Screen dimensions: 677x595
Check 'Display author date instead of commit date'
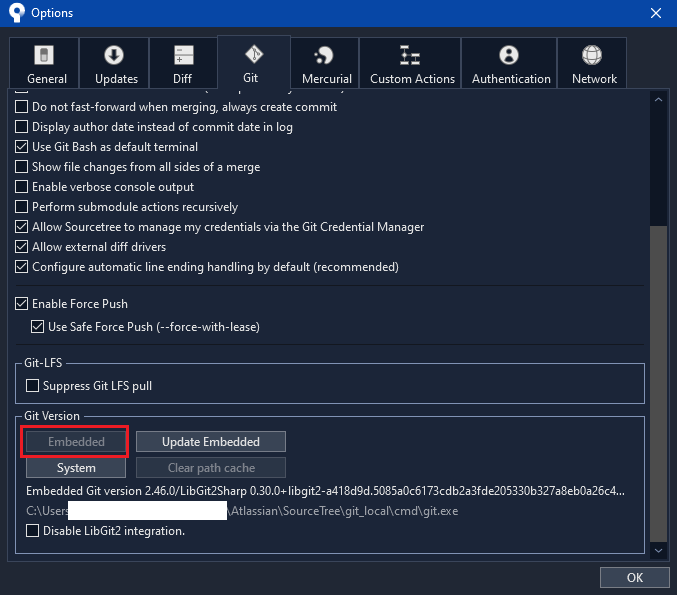point(22,127)
